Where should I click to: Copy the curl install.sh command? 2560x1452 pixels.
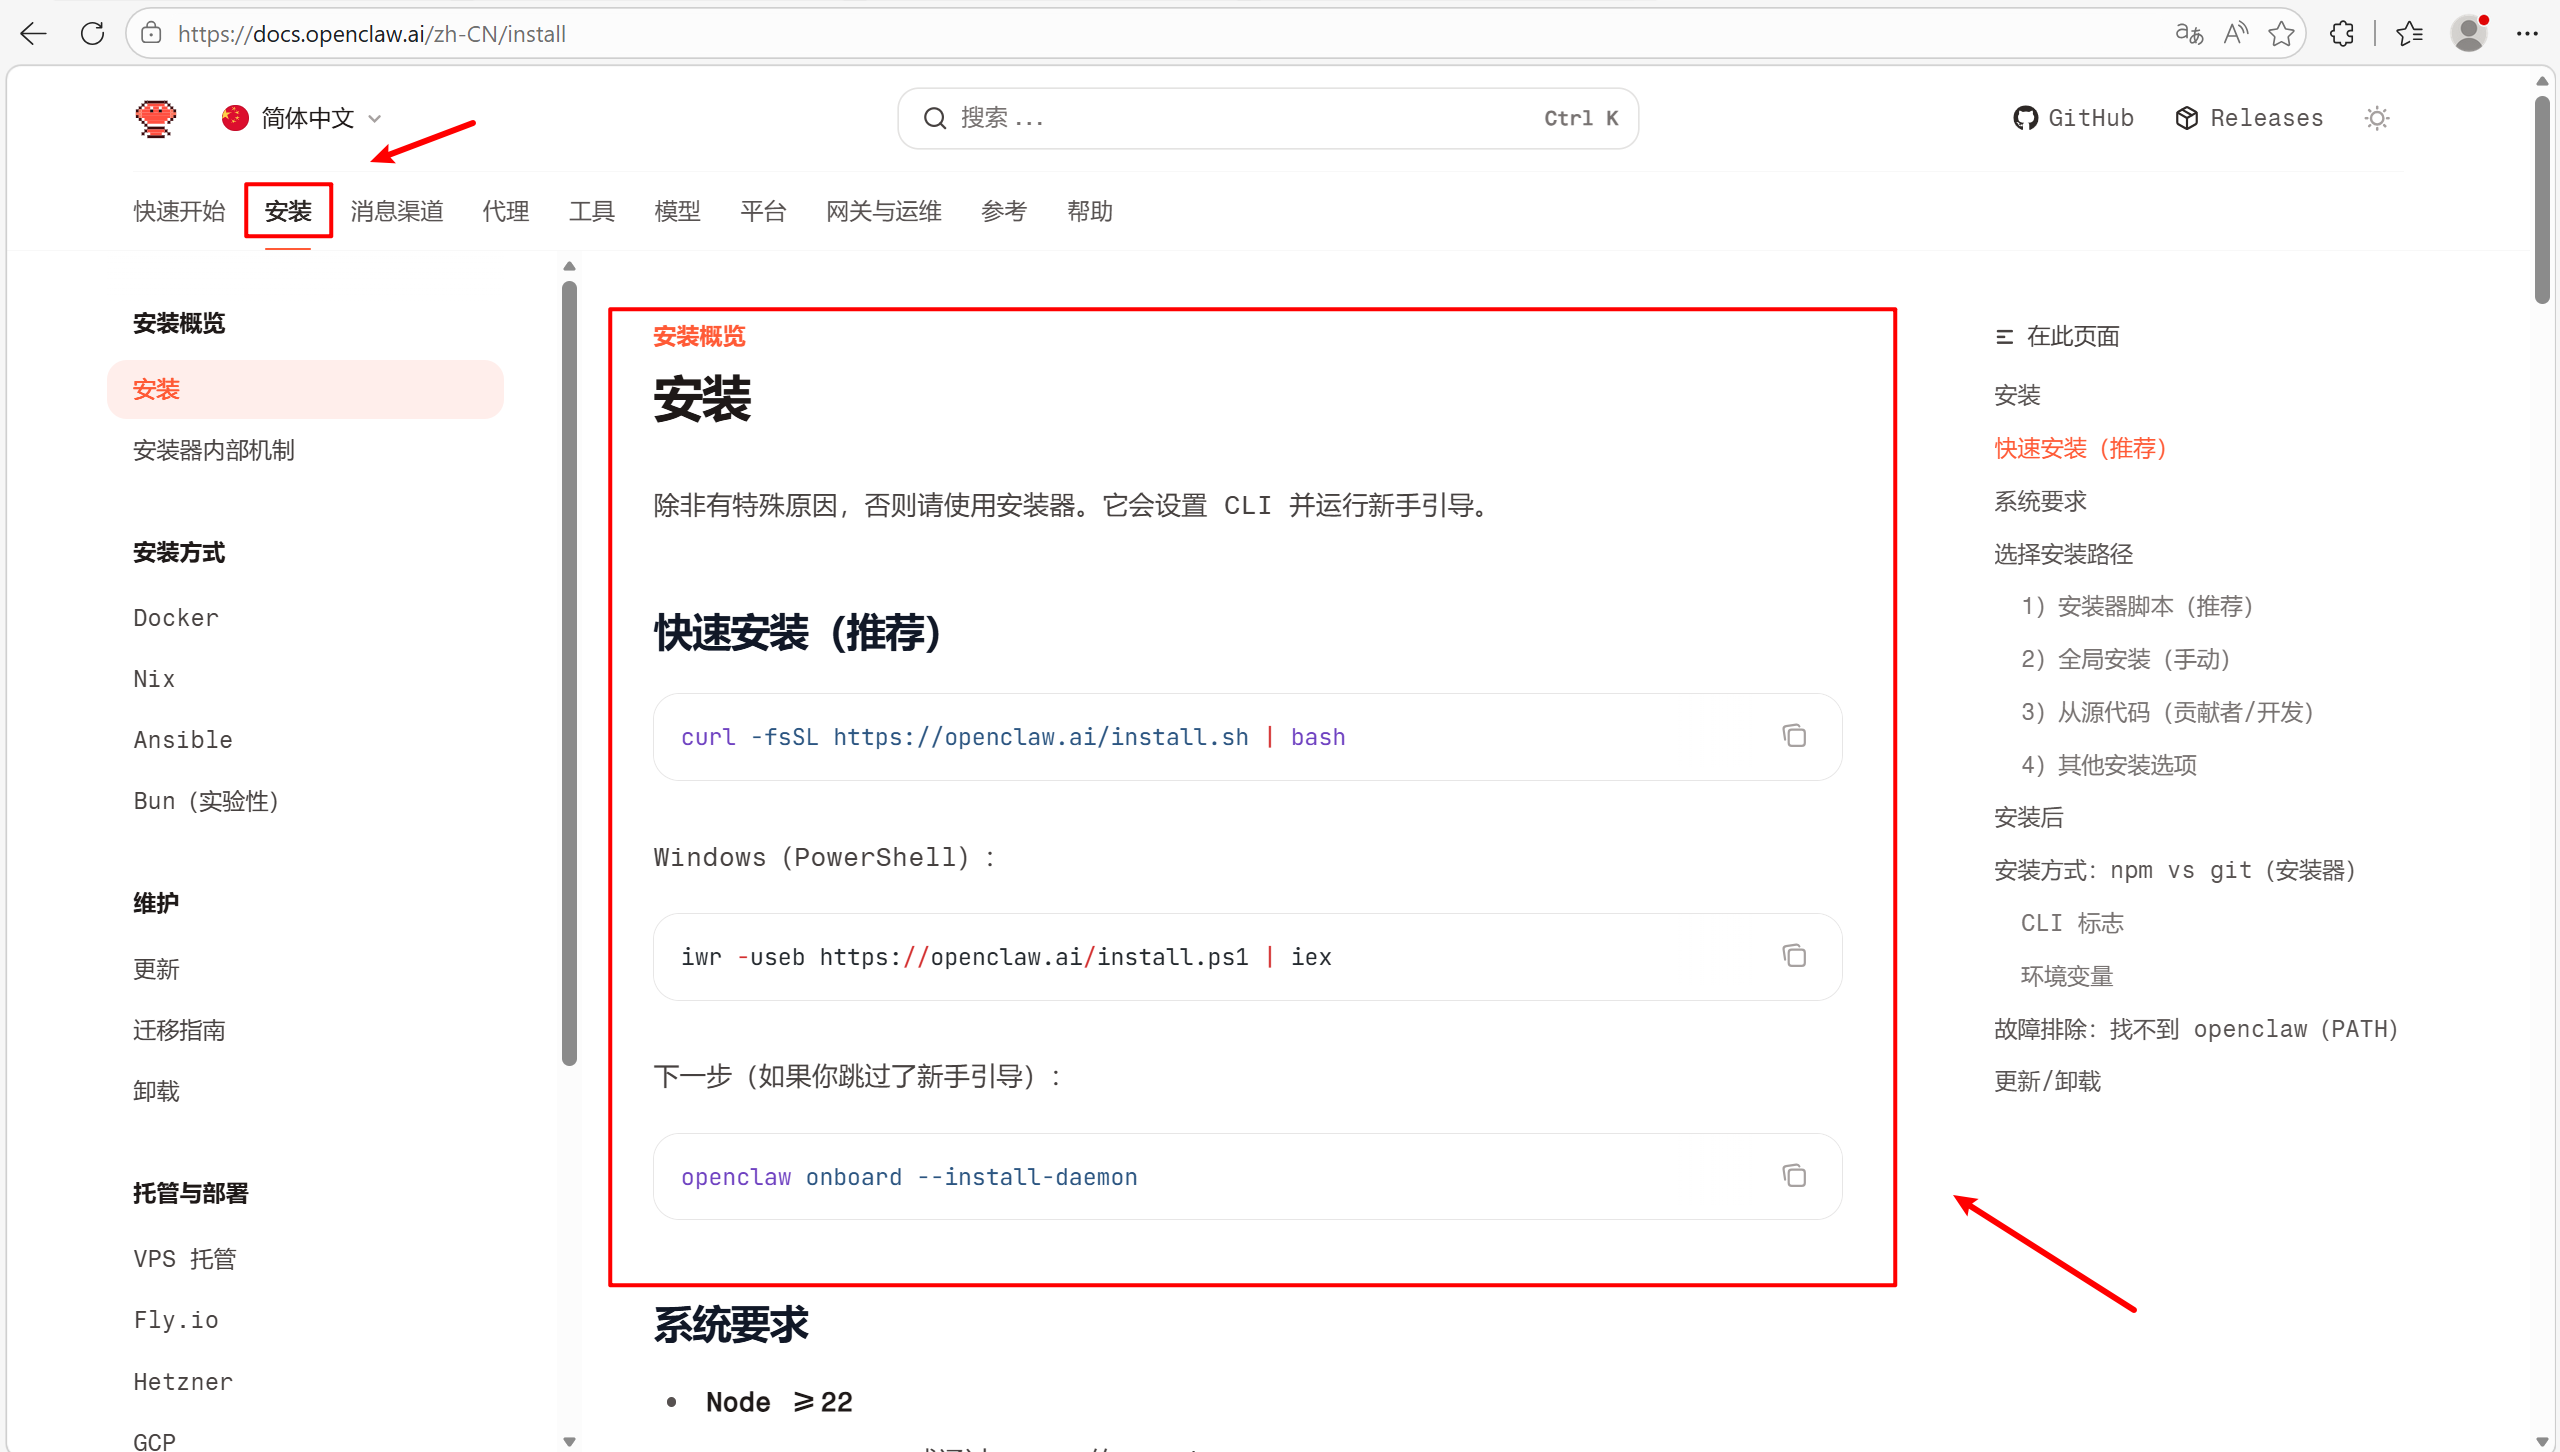coord(1794,736)
